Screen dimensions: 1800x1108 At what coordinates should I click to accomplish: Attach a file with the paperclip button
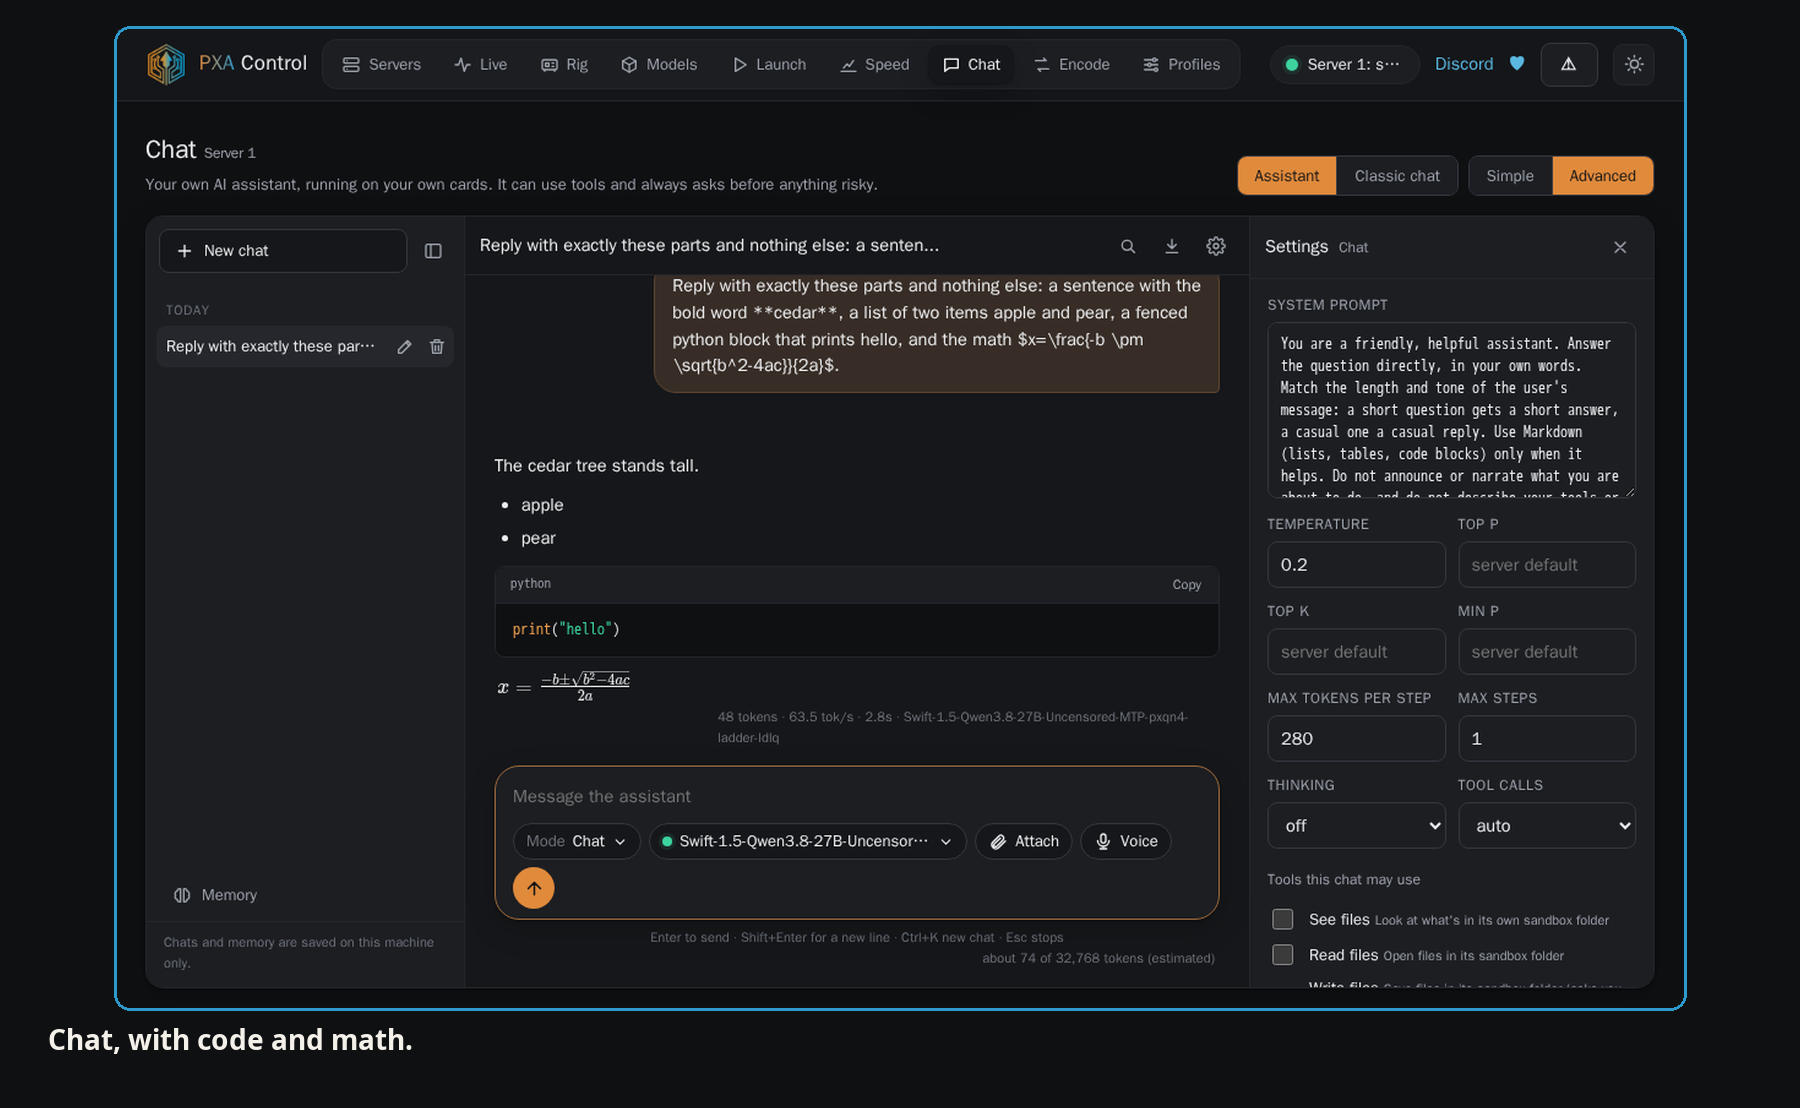[x=1024, y=841]
